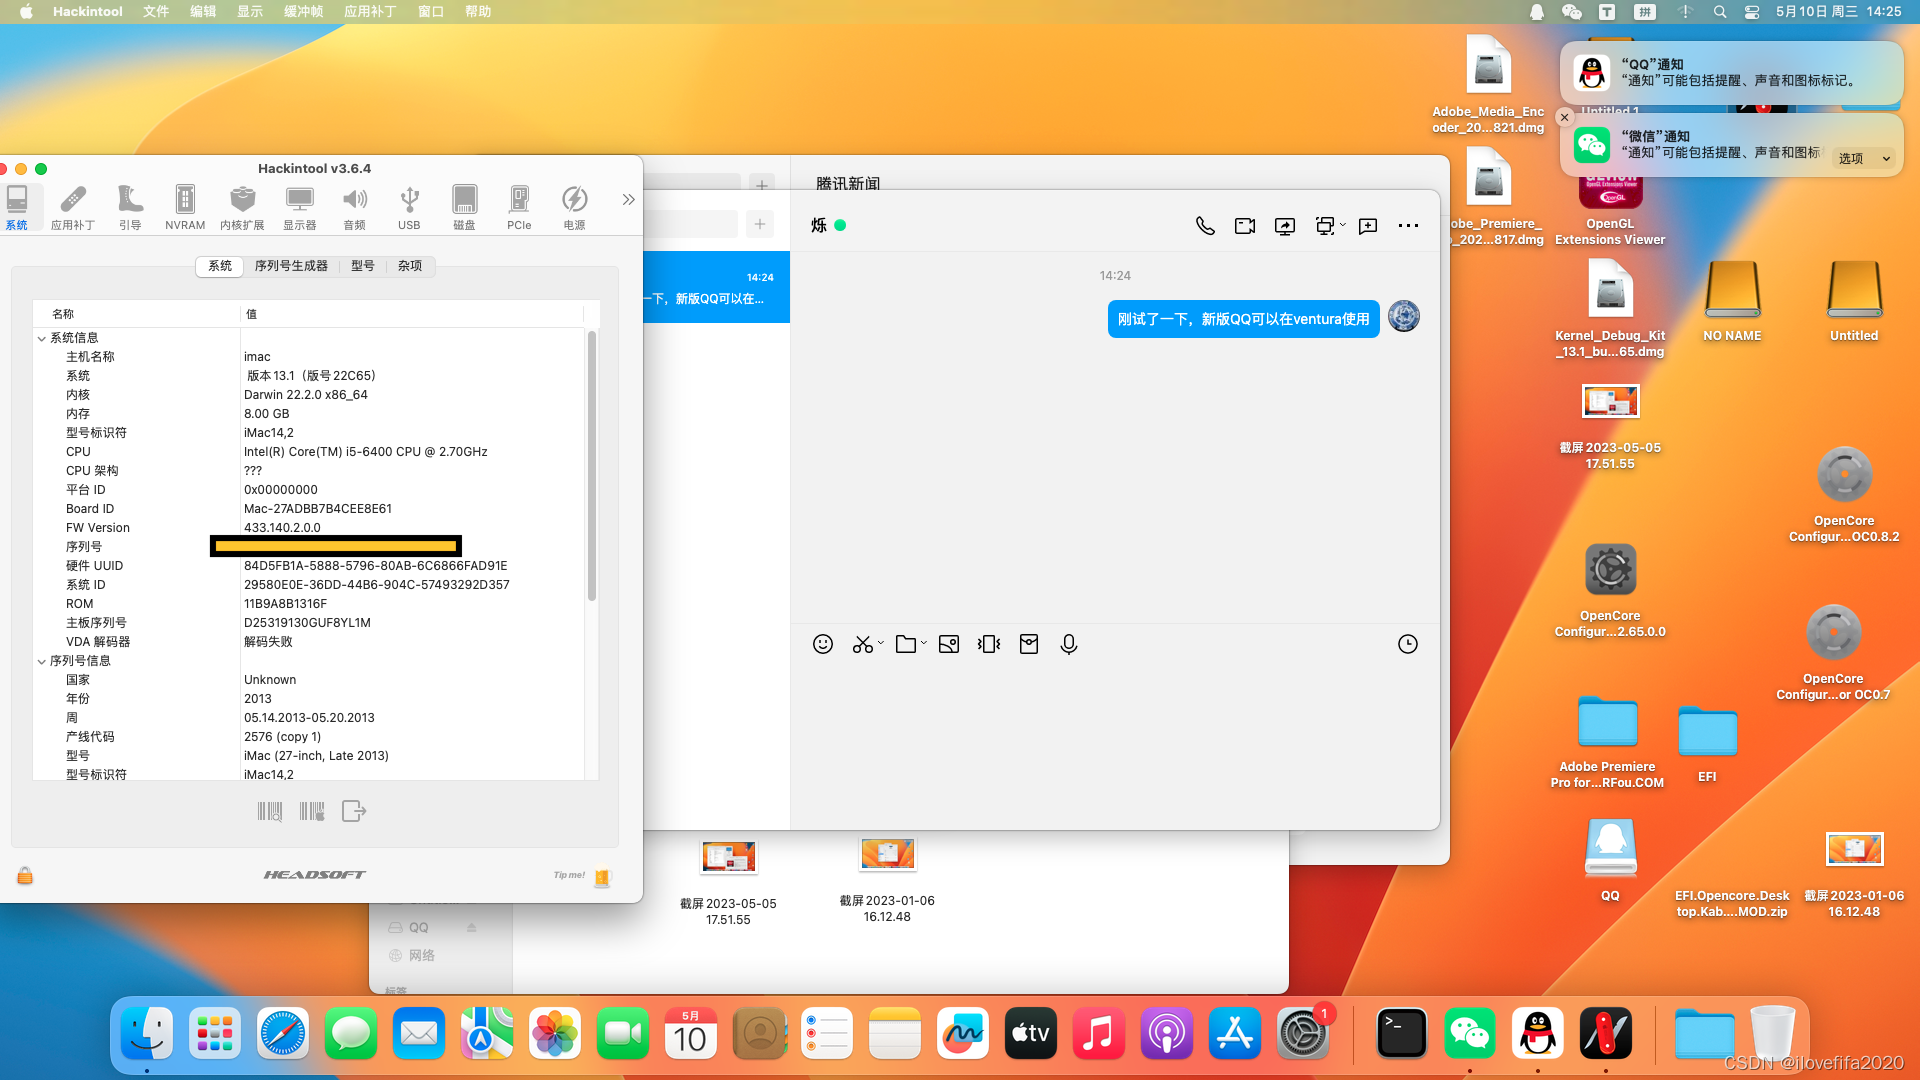
Task: Switch to the 序列号生成器 tab
Action: (291, 266)
